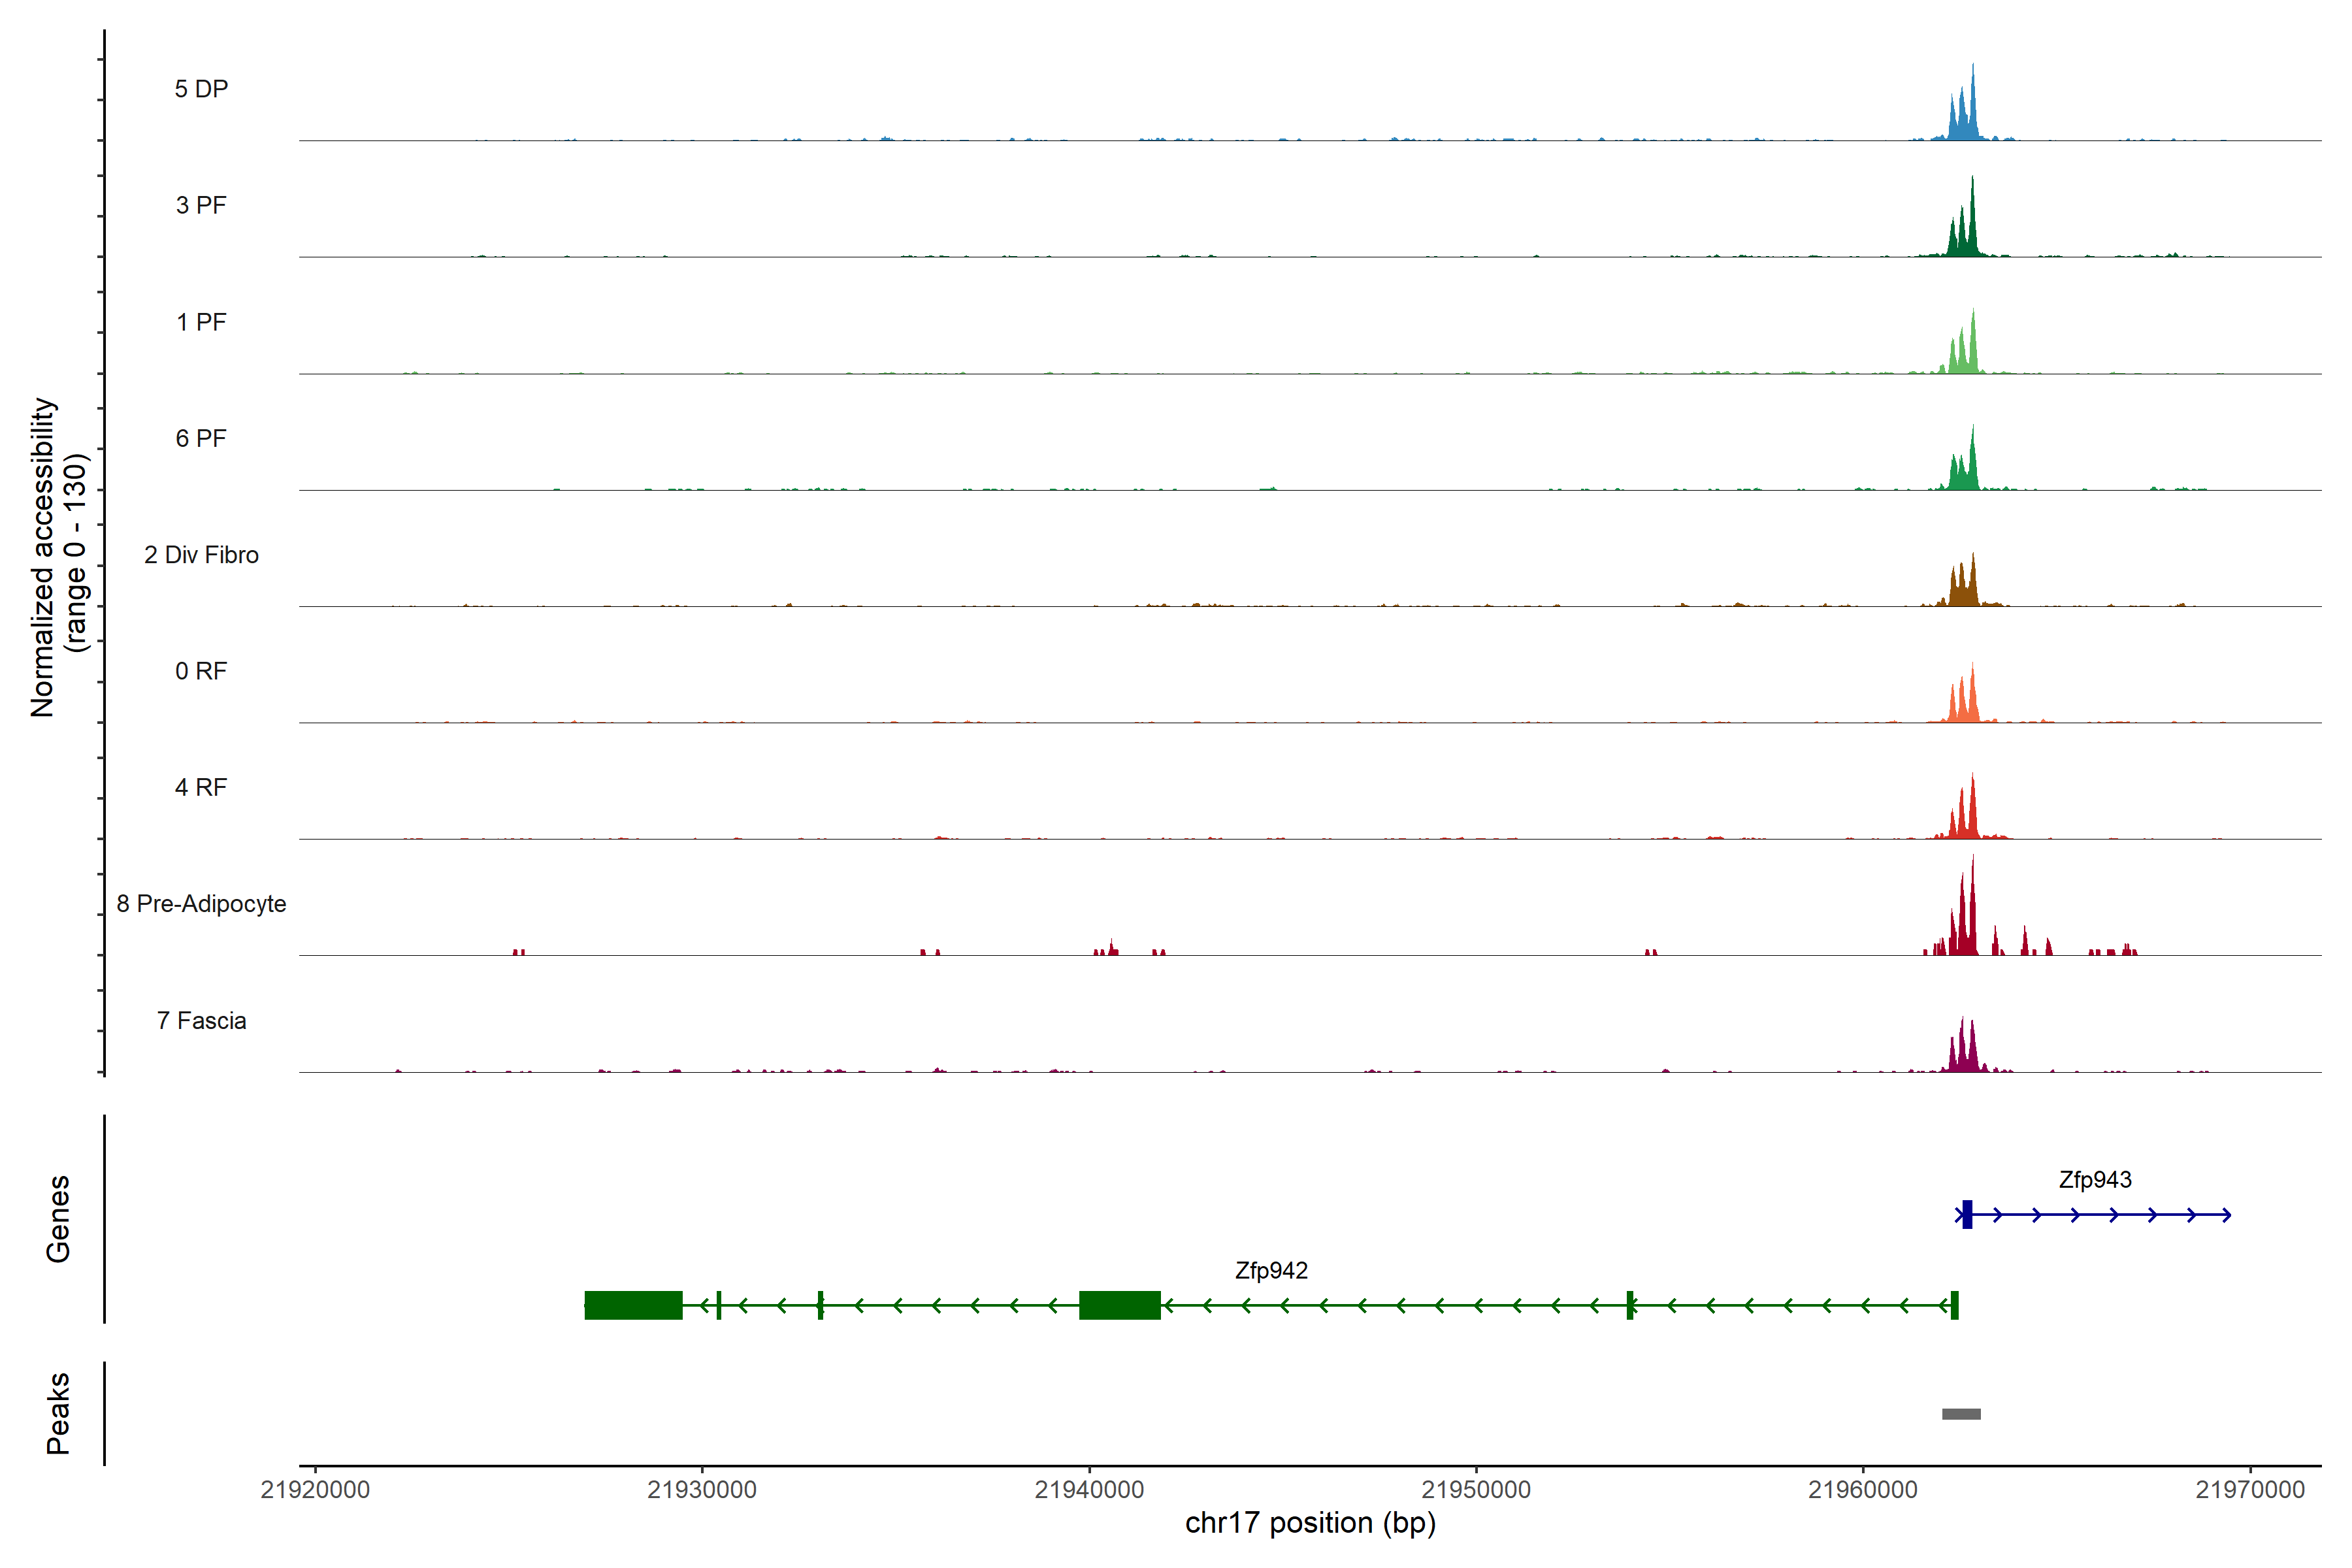Click the chr17 position (bp) axis title

click(x=1310, y=1523)
